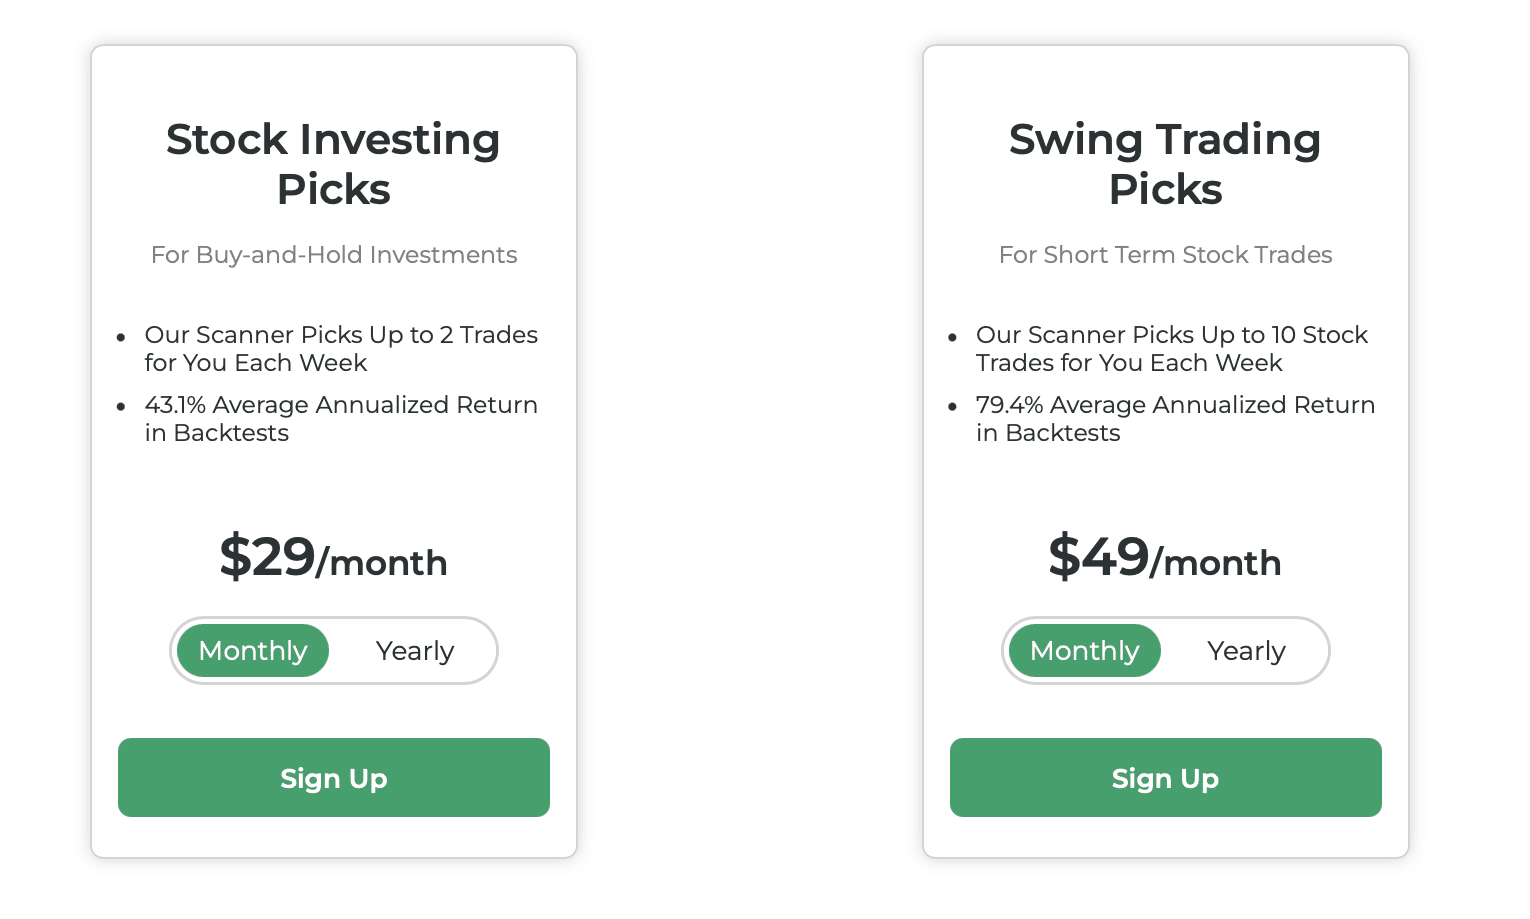Click the $29/month price
The height and width of the screenshot is (919, 1530).
click(334, 557)
